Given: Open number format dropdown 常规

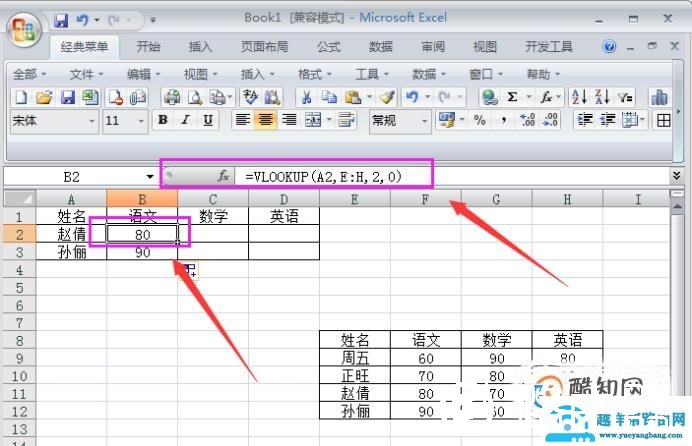Looking at the screenshot, I should (x=424, y=120).
